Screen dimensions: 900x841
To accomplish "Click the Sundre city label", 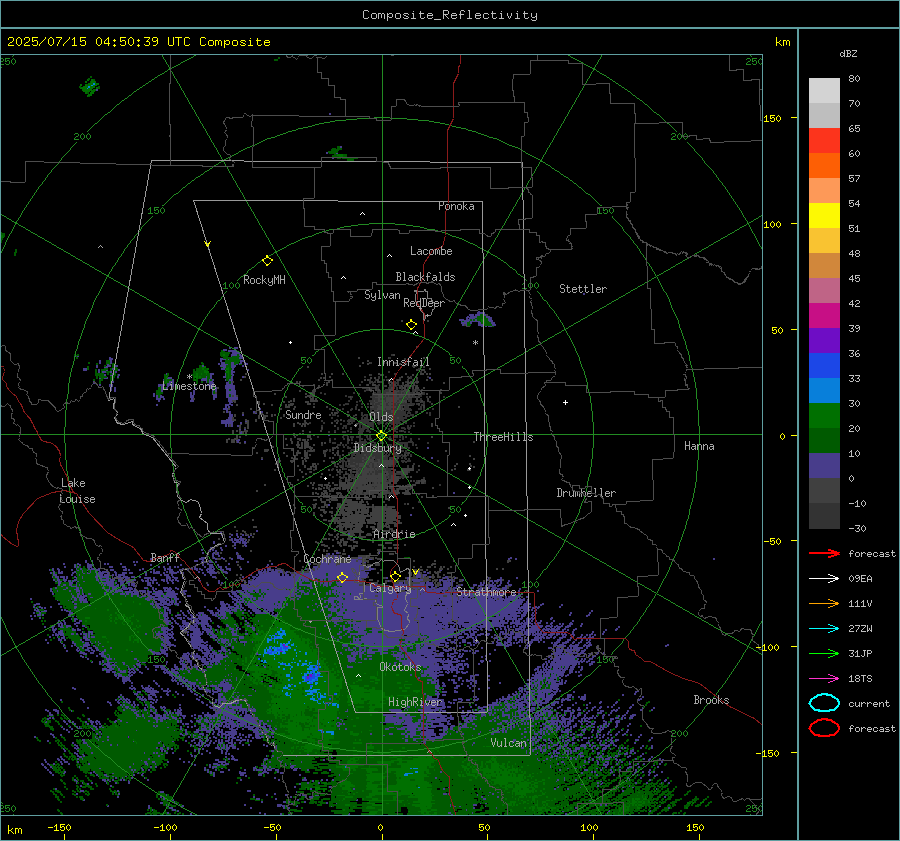I will tap(303, 414).
